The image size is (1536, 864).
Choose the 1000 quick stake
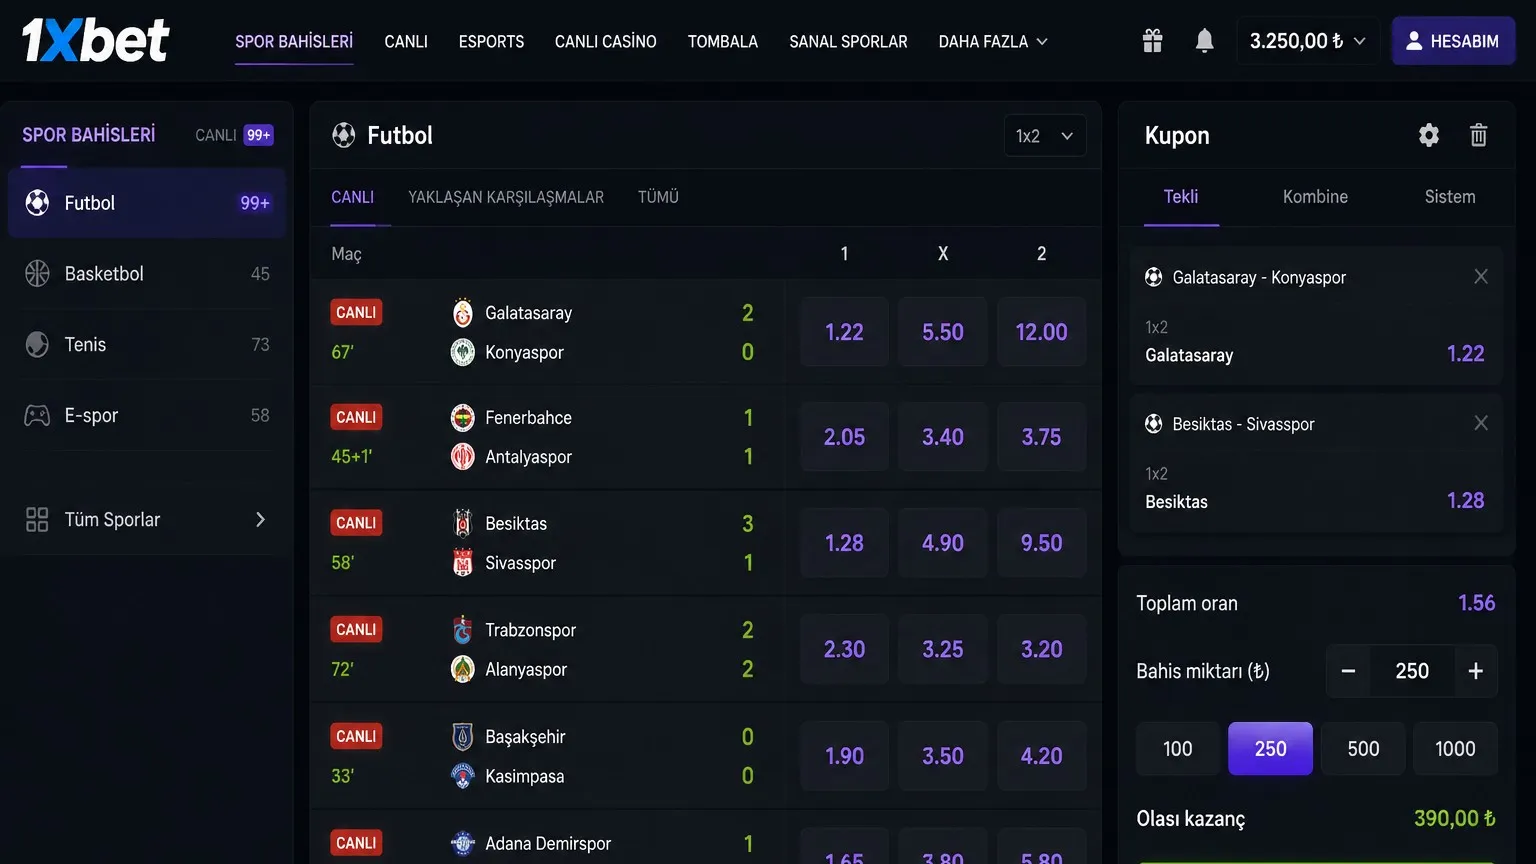[1455, 748]
